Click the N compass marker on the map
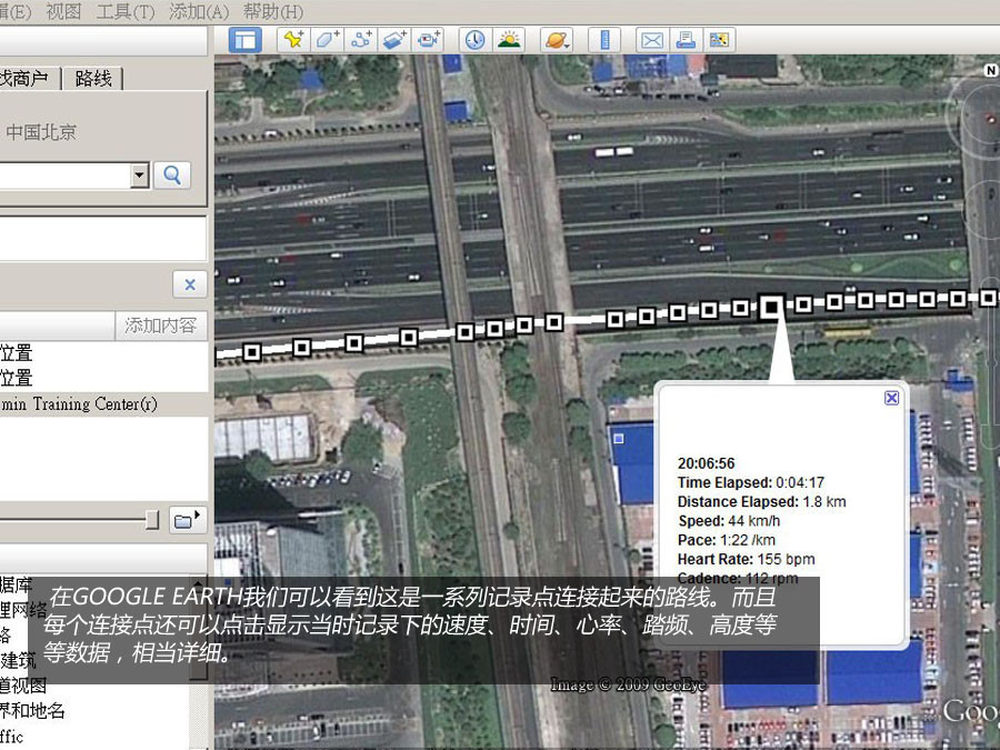1000x750 pixels. pyautogui.click(x=990, y=70)
